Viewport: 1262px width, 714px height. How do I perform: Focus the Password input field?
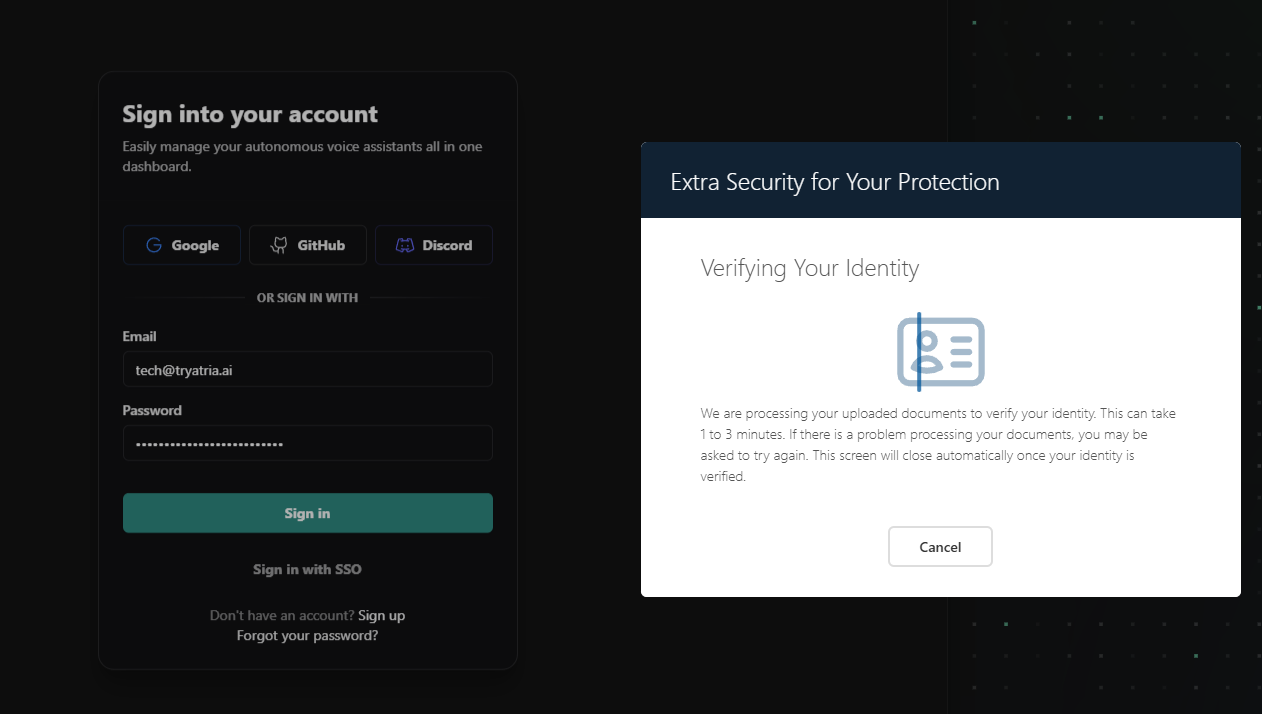click(x=308, y=443)
